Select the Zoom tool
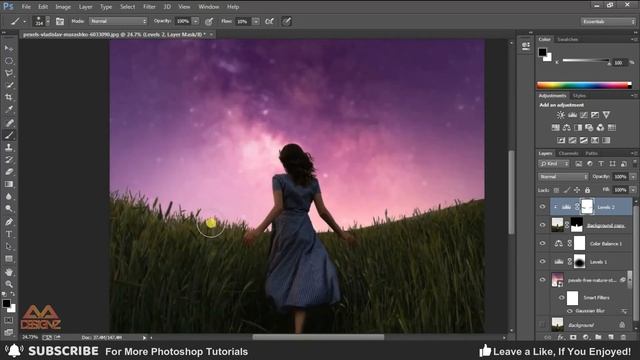The image size is (640, 360). [x=9, y=284]
